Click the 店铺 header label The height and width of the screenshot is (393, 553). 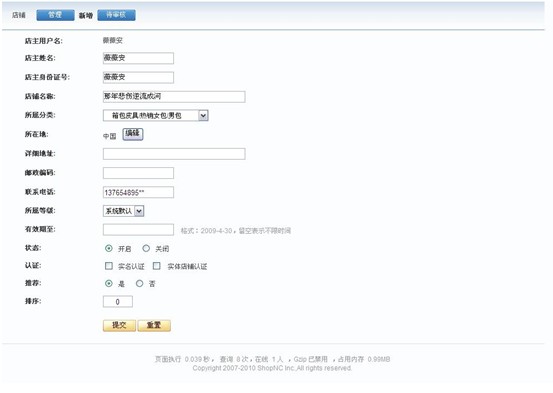(19, 15)
